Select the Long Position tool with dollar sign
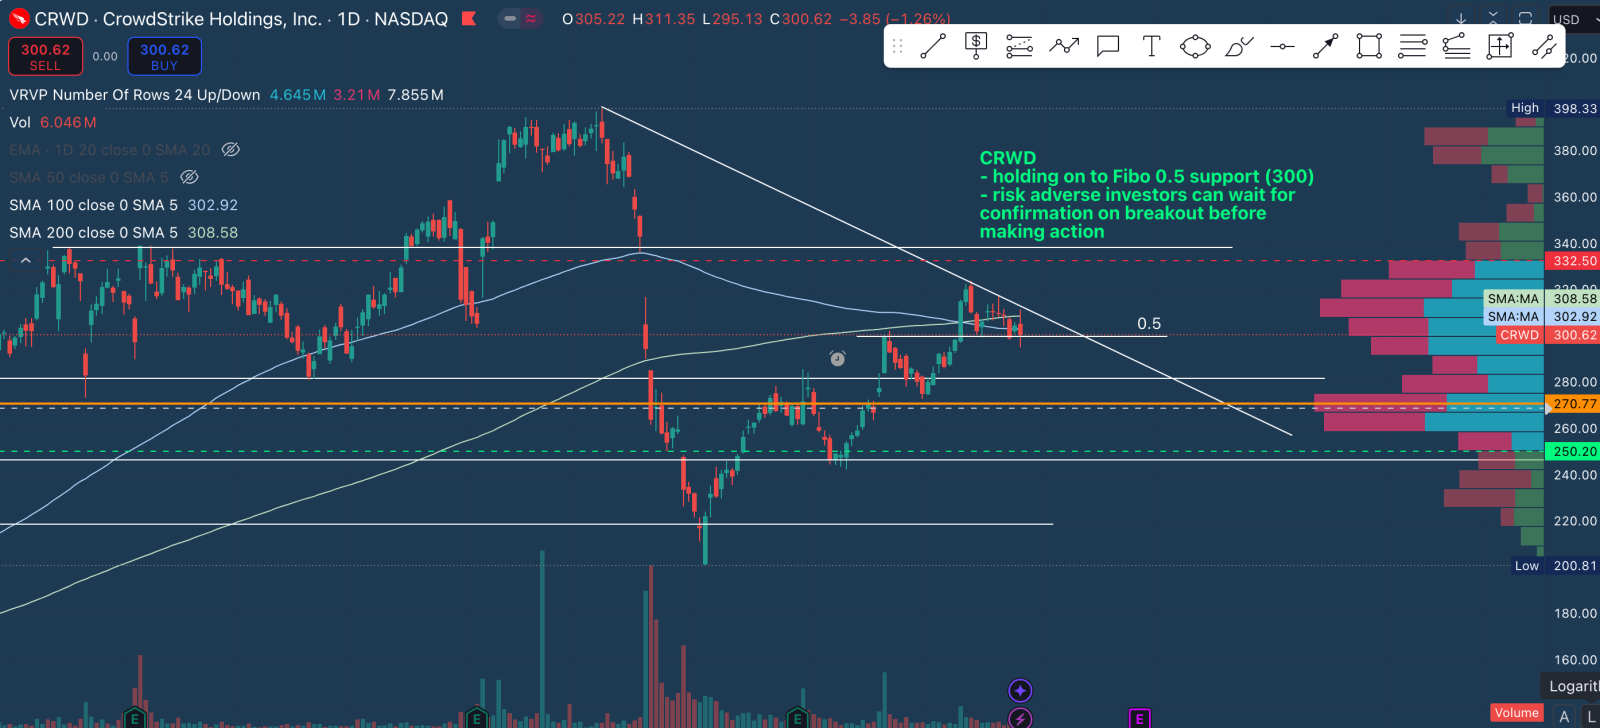Screen dimensions: 1600x728 tap(976, 46)
